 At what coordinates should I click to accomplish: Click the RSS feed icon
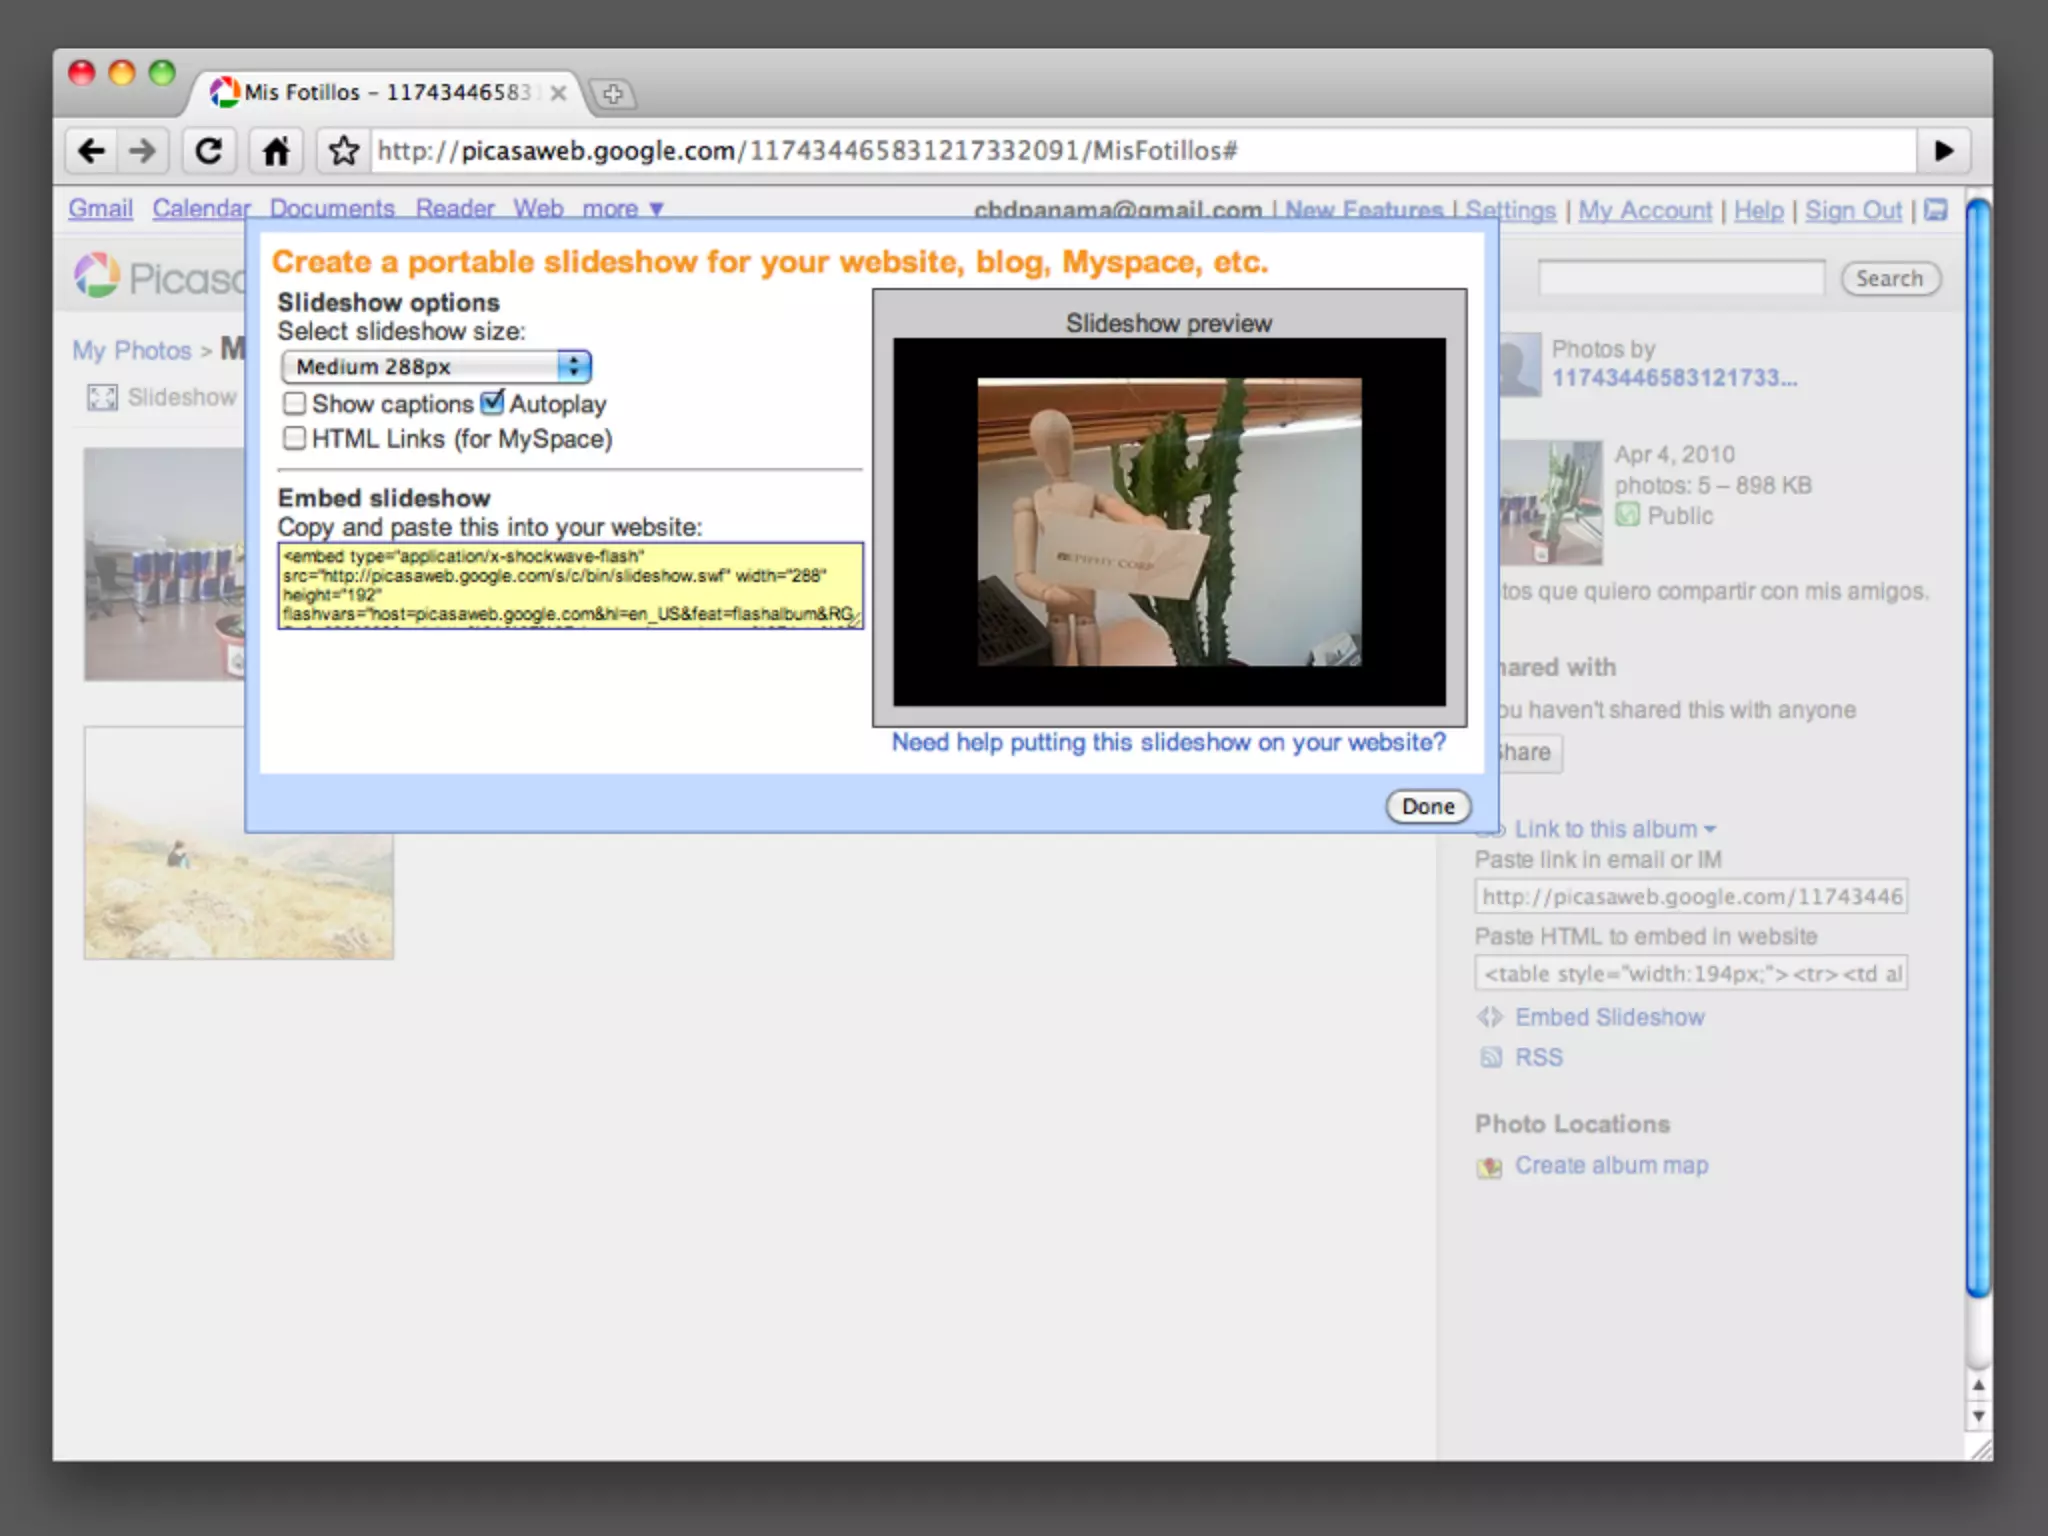click(1490, 1057)
